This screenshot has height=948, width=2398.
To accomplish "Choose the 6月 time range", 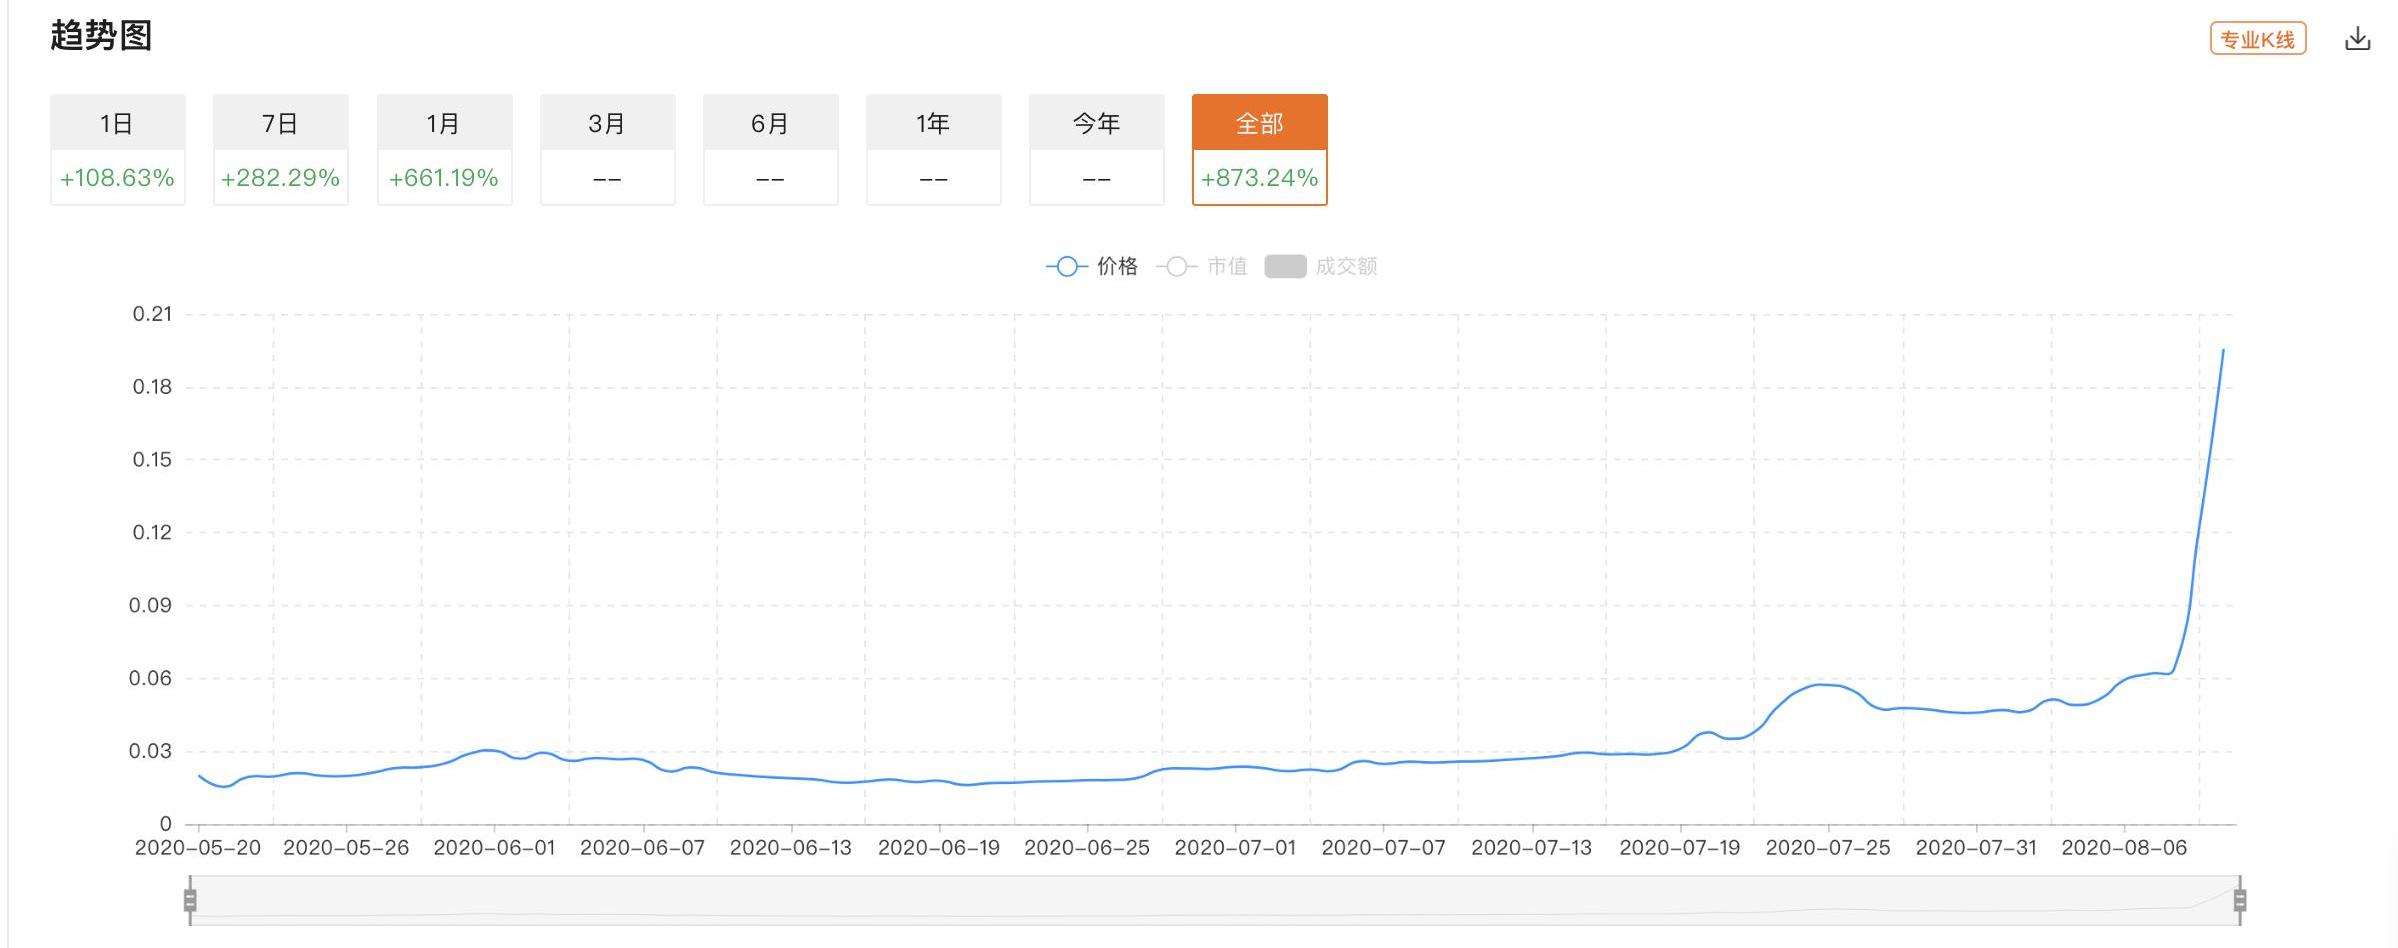I will click(x=770, y=150).
